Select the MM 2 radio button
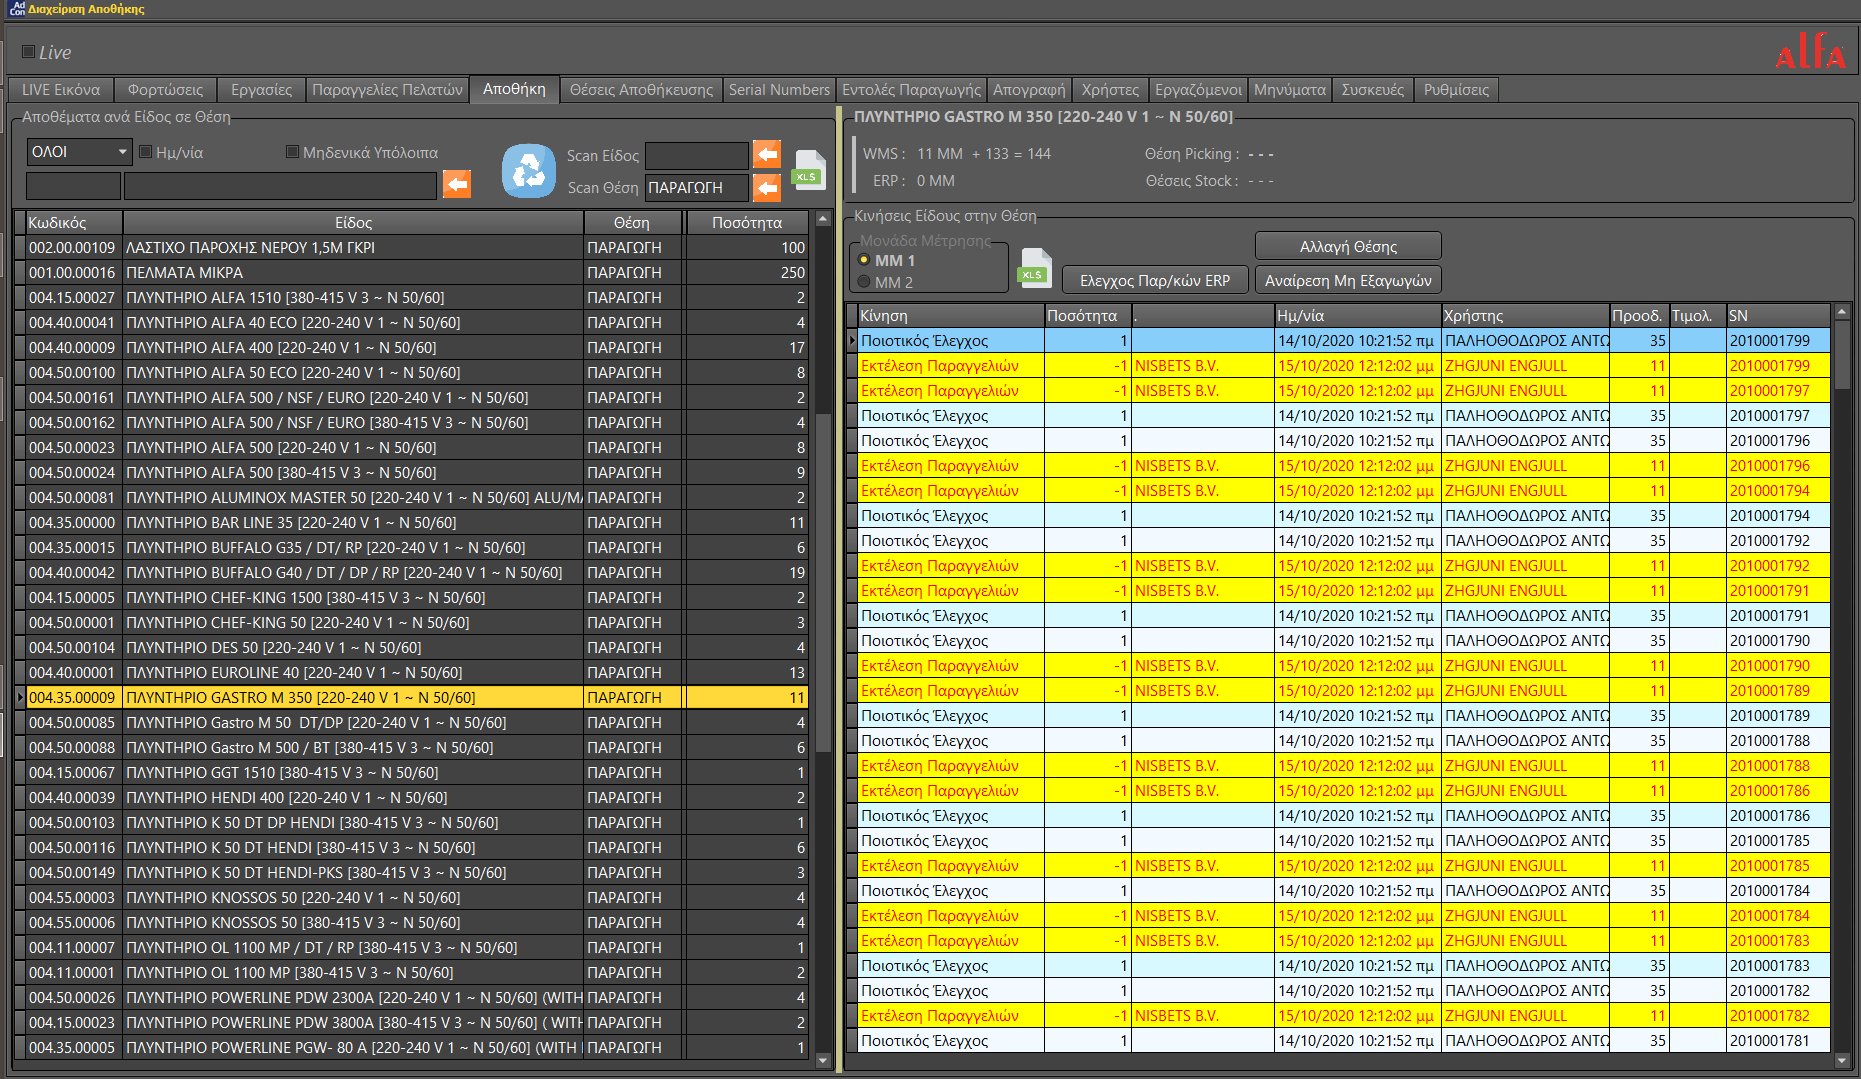1861x1079 pixels. pos(864,282)
